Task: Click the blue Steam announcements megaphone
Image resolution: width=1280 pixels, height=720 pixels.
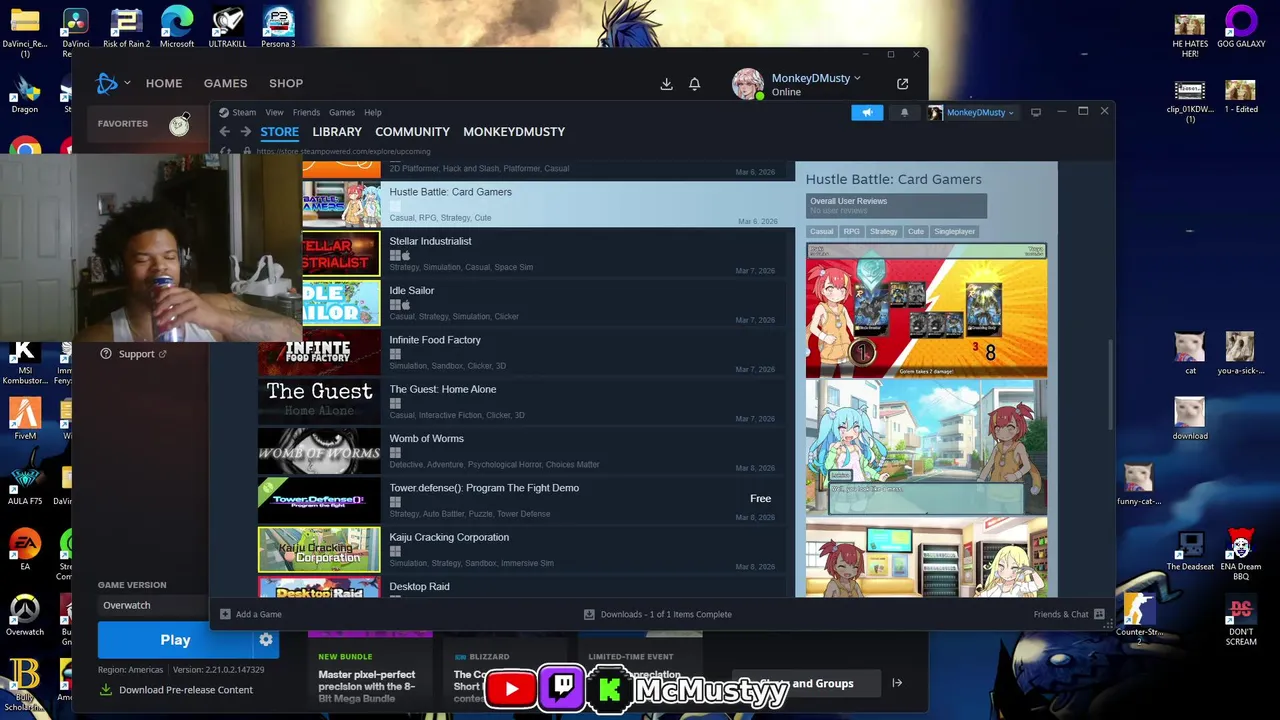Action: pos(867,112)
